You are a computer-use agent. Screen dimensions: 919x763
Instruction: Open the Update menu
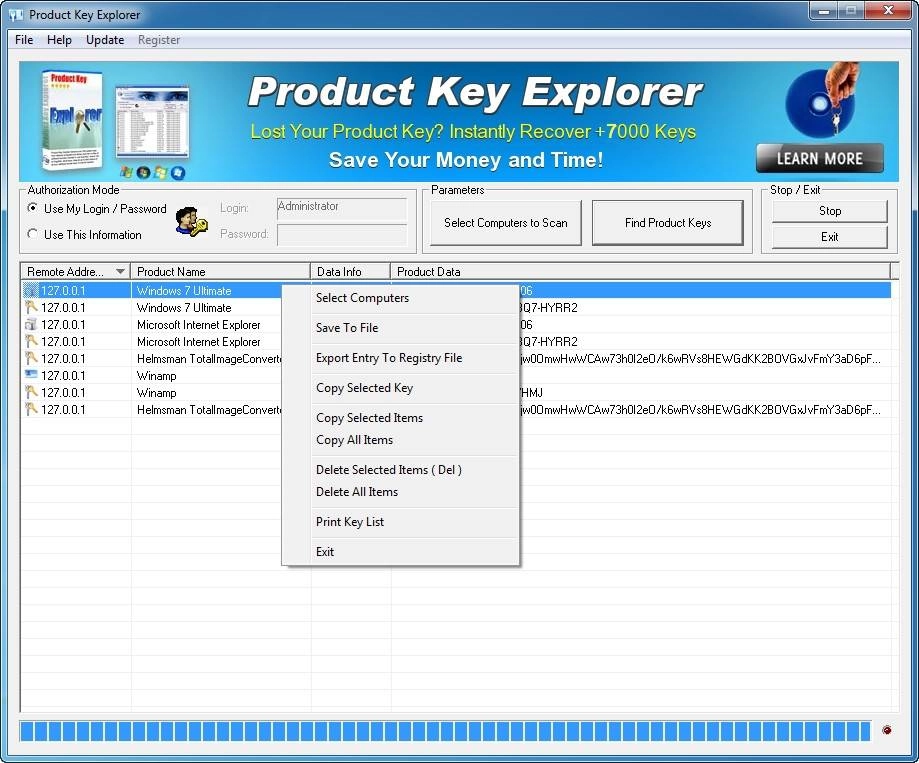pyautogui.click(x=105, y=40)
